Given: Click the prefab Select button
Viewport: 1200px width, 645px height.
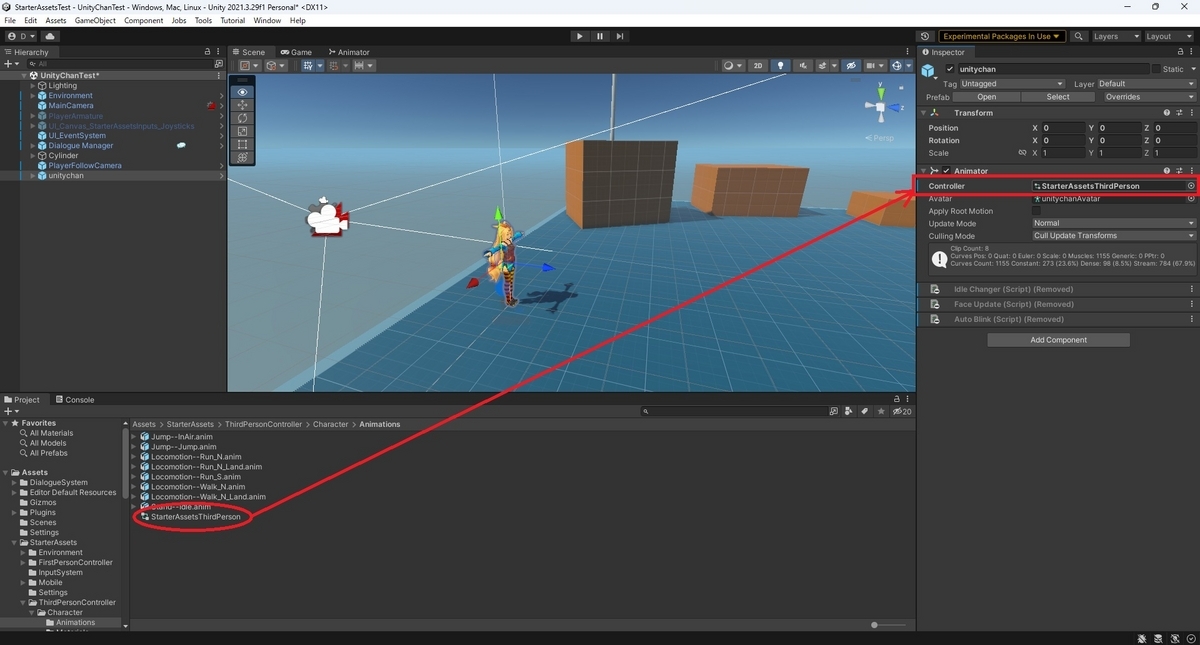Looking at the screenshot, I should click(x=1058, y=97).
